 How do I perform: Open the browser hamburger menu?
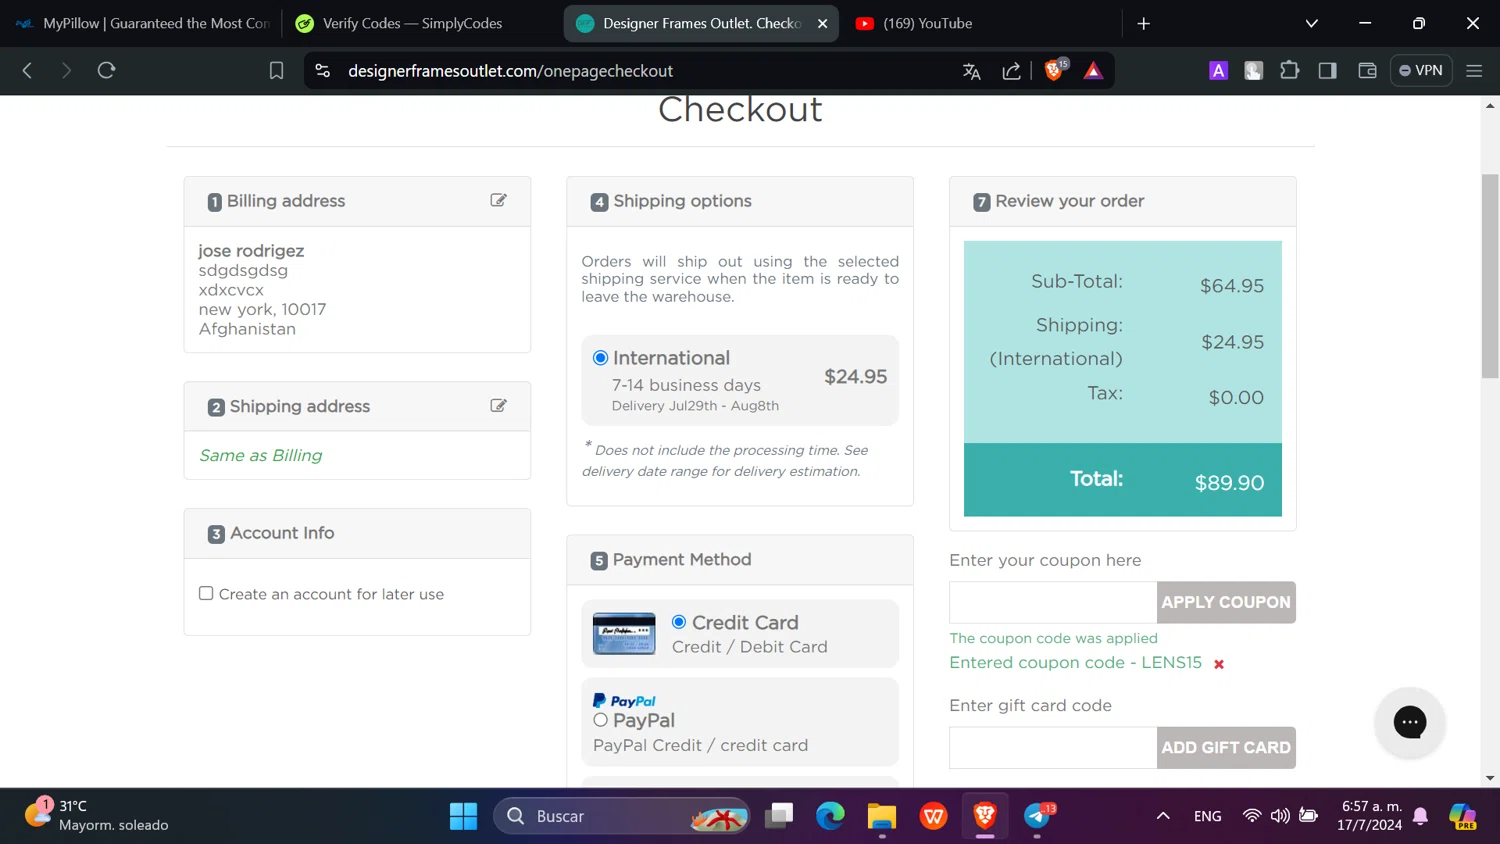point(1474,70)
